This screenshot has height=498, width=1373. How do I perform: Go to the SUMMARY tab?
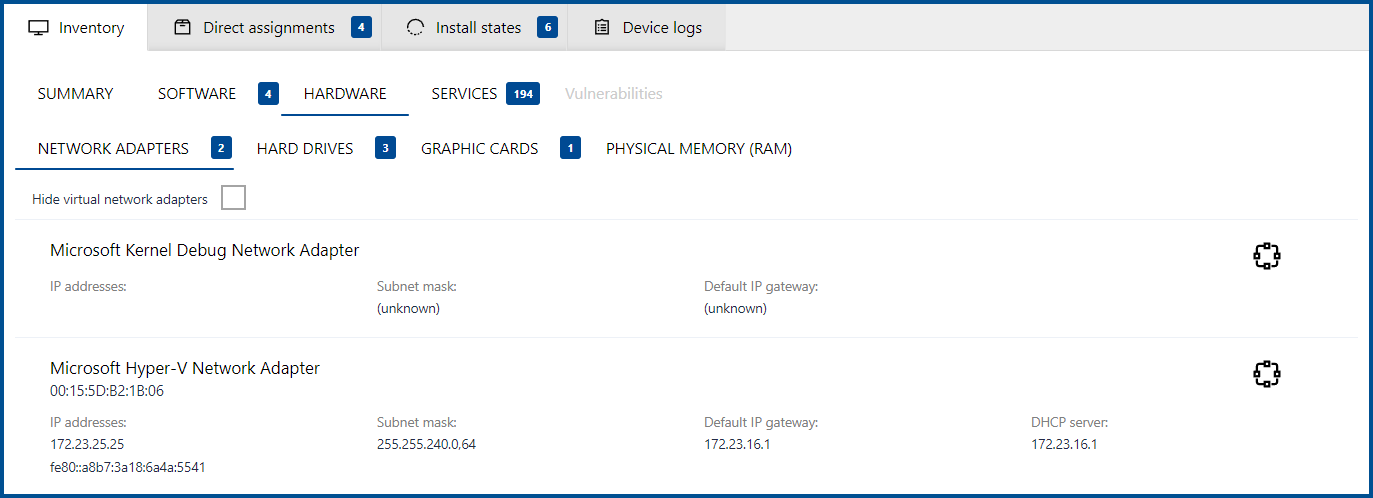pyautogui.click(x=75, y=94)
